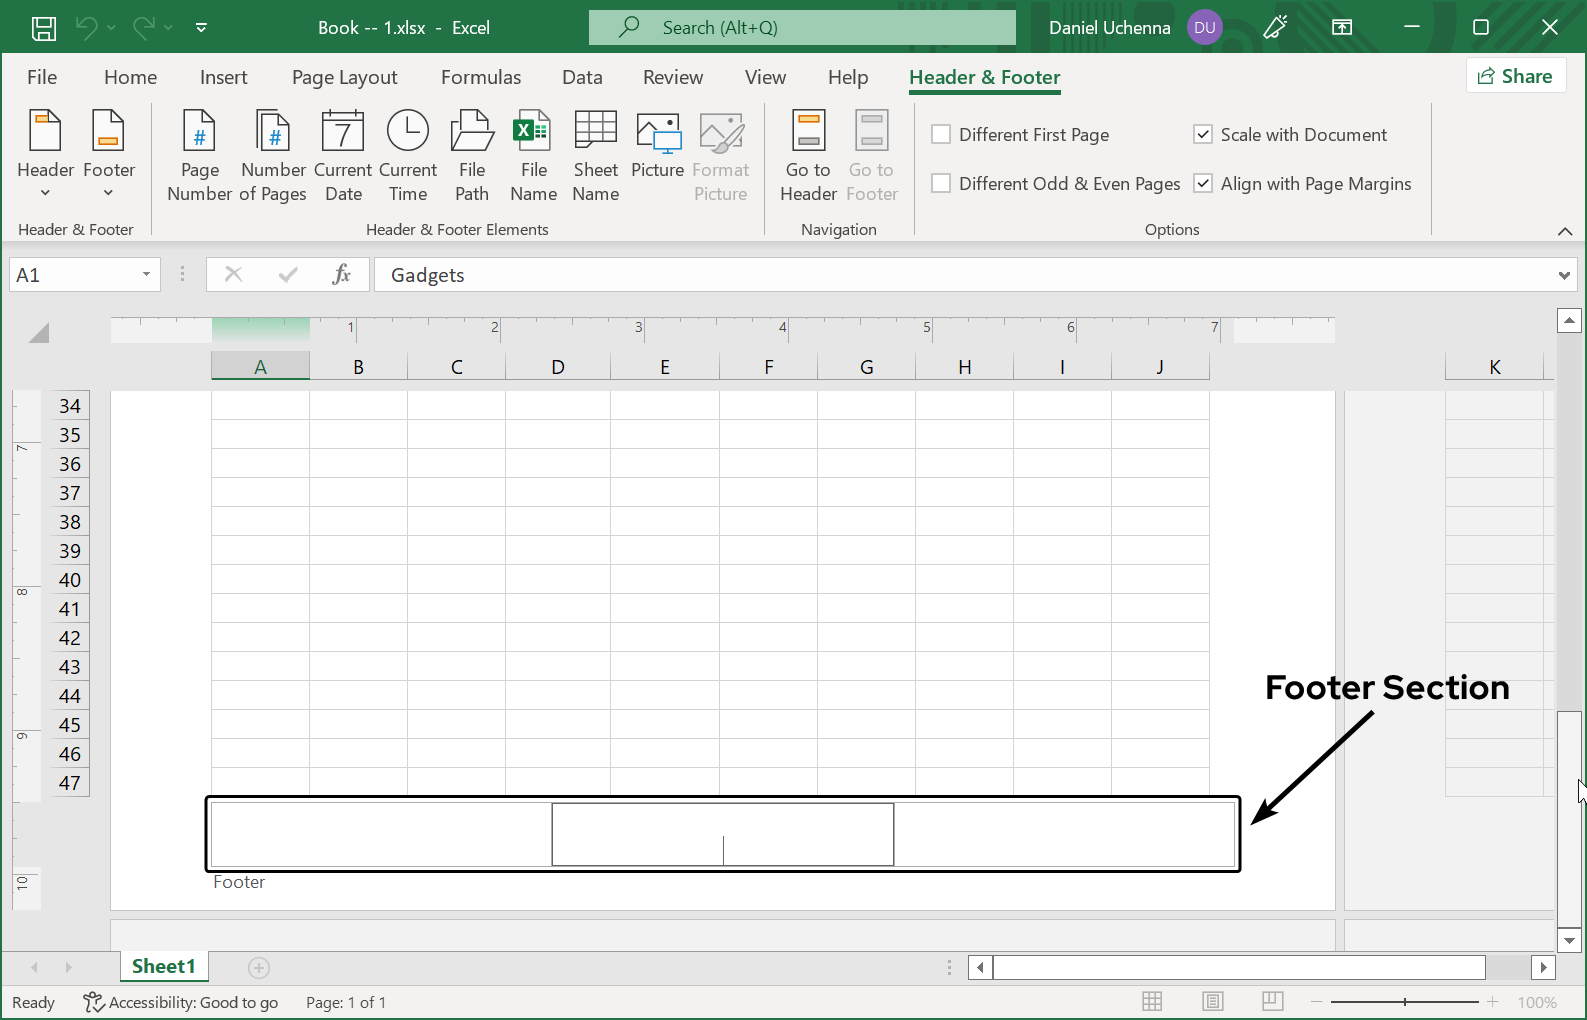Switch to the Formulas tab

480,77
